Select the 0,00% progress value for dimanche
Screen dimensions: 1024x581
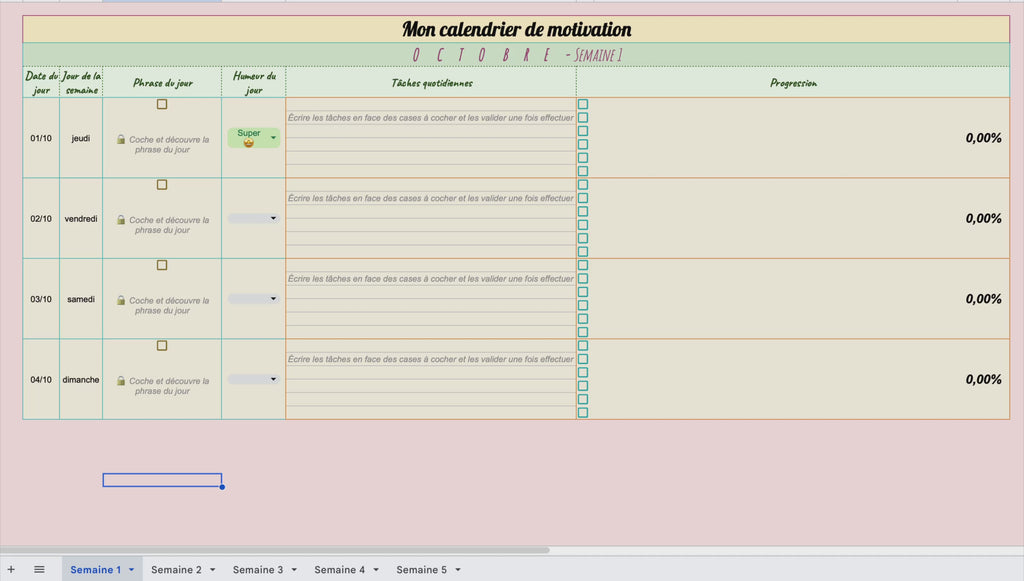tap(984, 379)
